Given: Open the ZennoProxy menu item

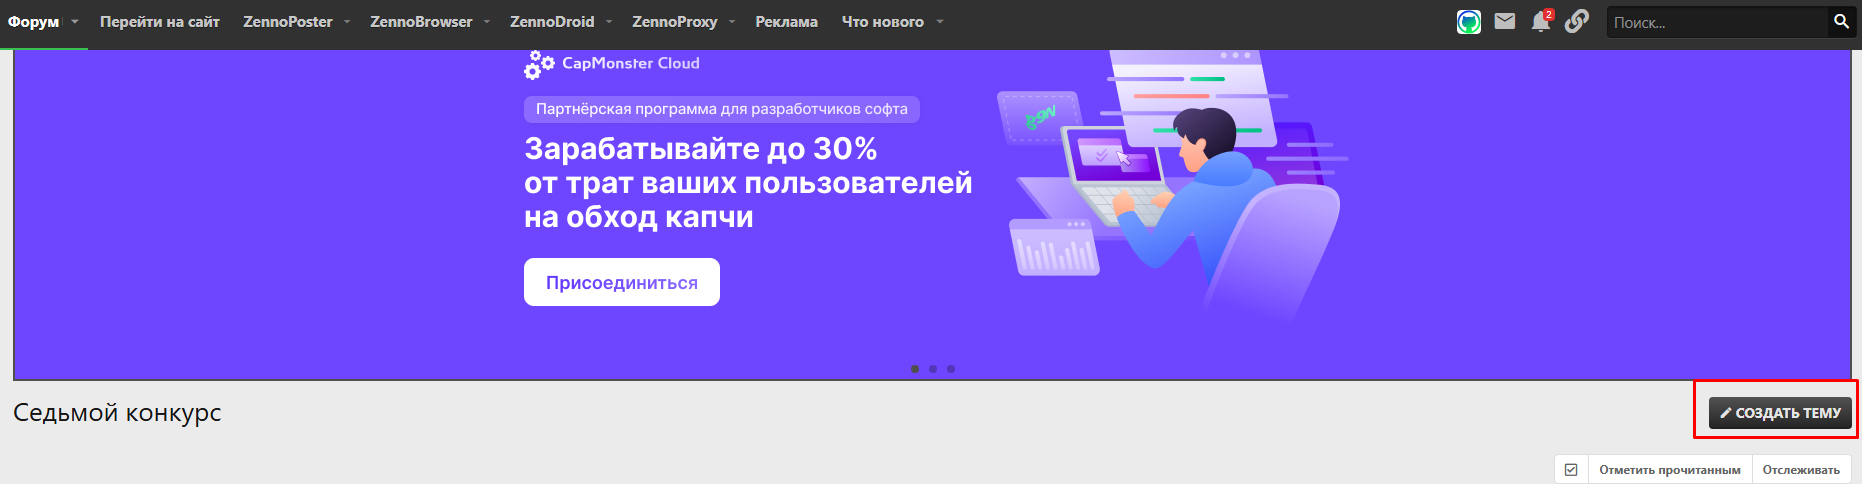Looking at the screenshot, I should [x=675, y=22].
